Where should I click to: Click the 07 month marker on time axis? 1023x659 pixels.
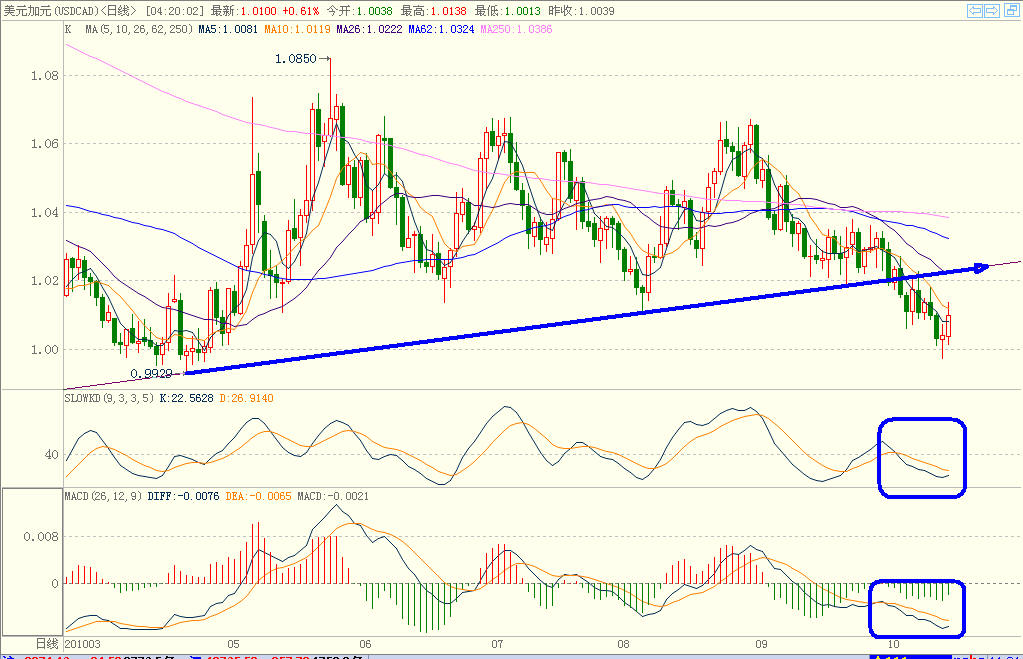click(497, 644)
